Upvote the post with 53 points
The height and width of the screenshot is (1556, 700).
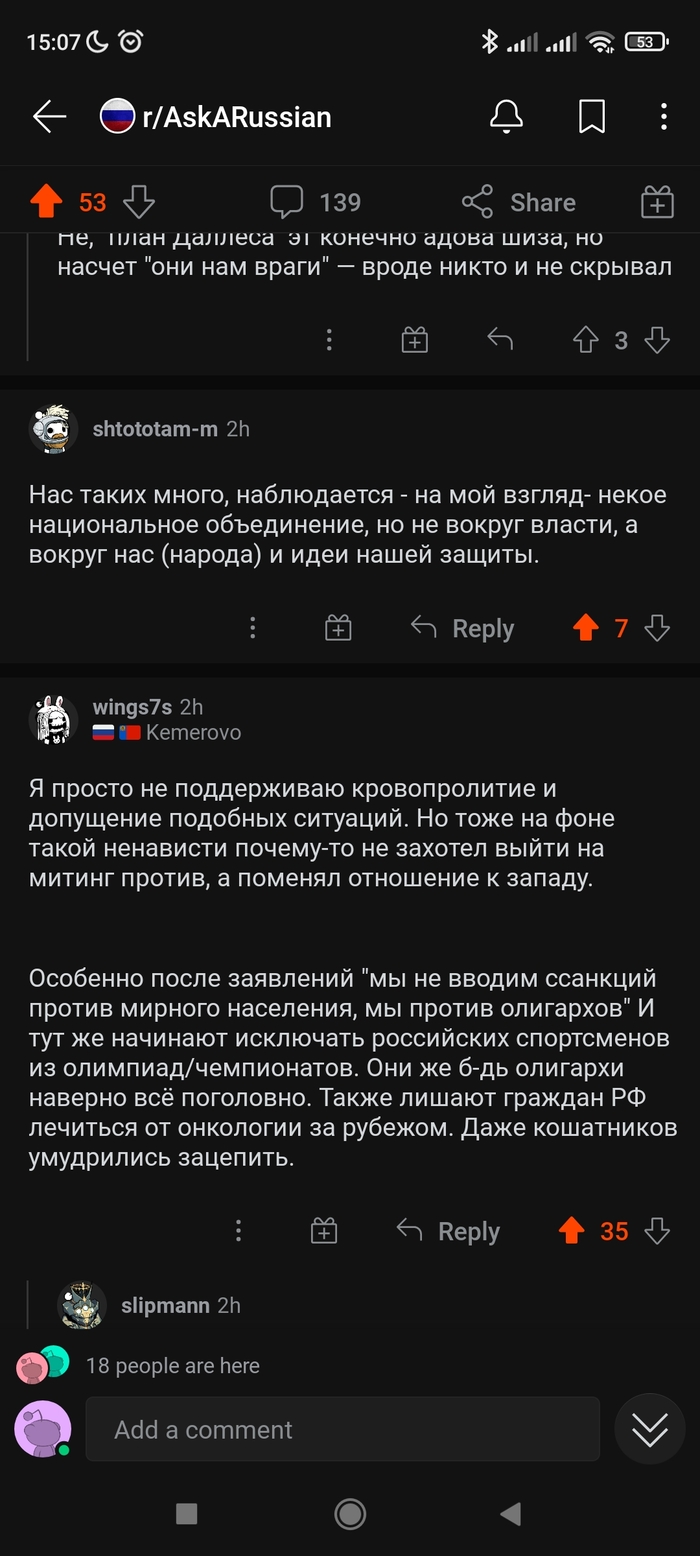46,203
